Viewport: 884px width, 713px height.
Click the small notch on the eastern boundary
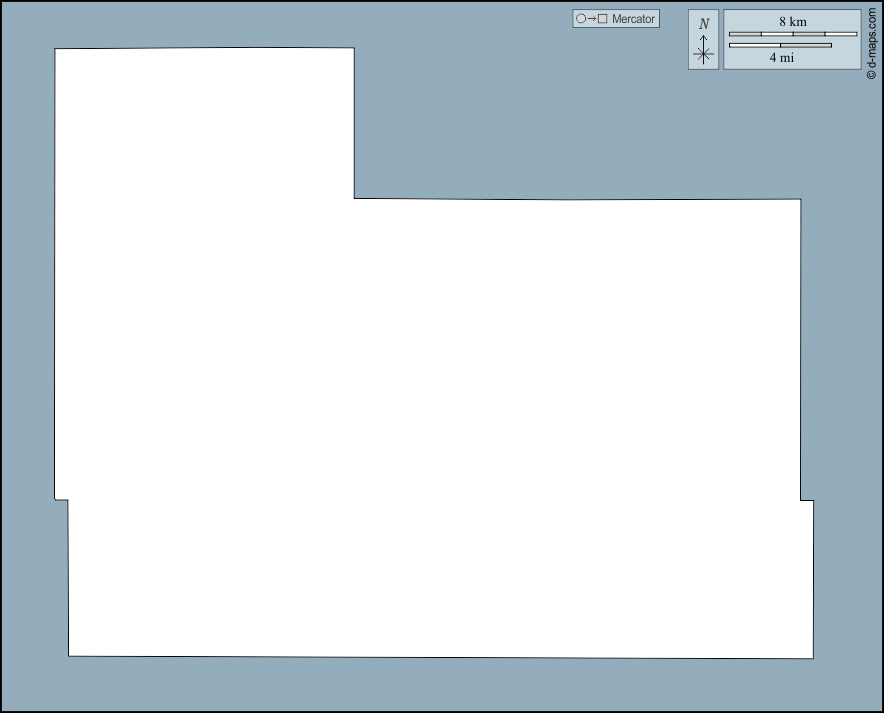806,500
